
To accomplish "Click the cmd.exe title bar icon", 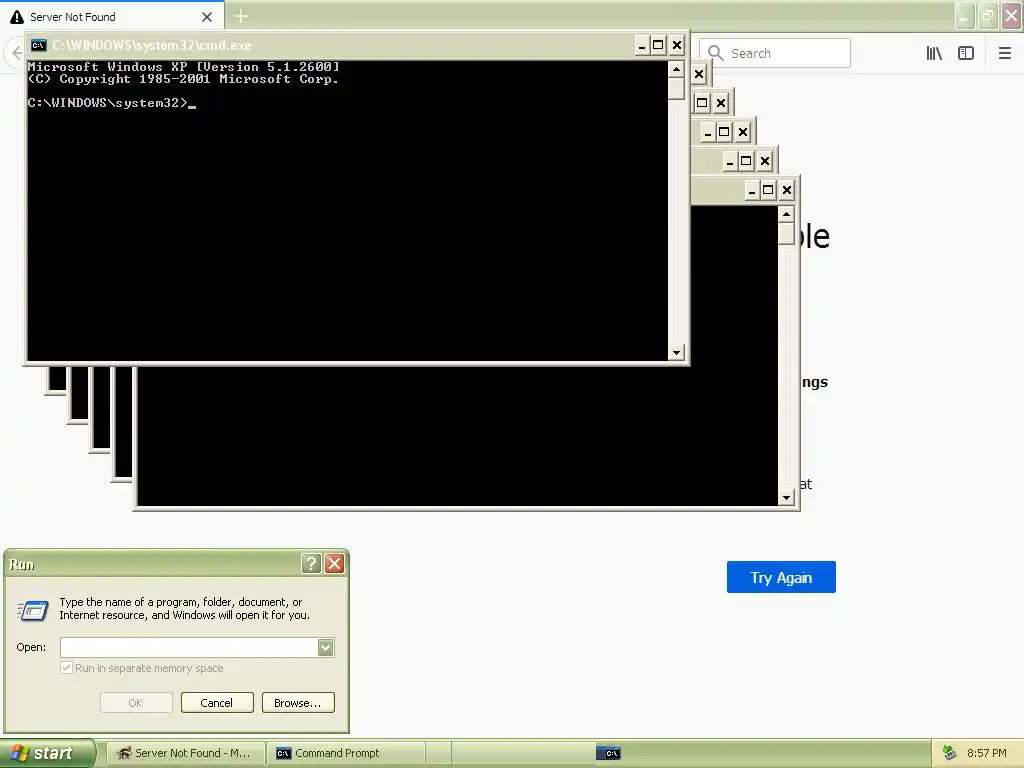I will (x=39, y=45).
